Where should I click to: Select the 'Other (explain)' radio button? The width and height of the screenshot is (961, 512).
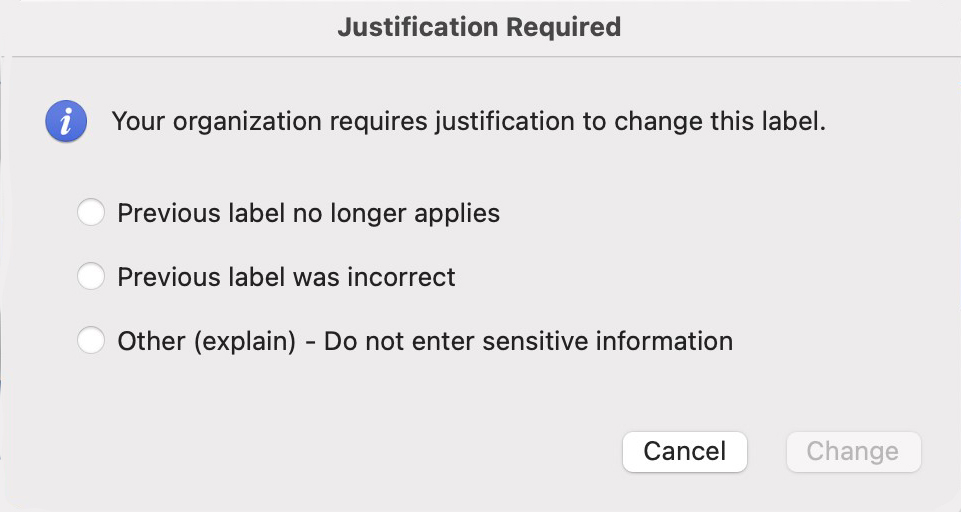pos(91,341)
